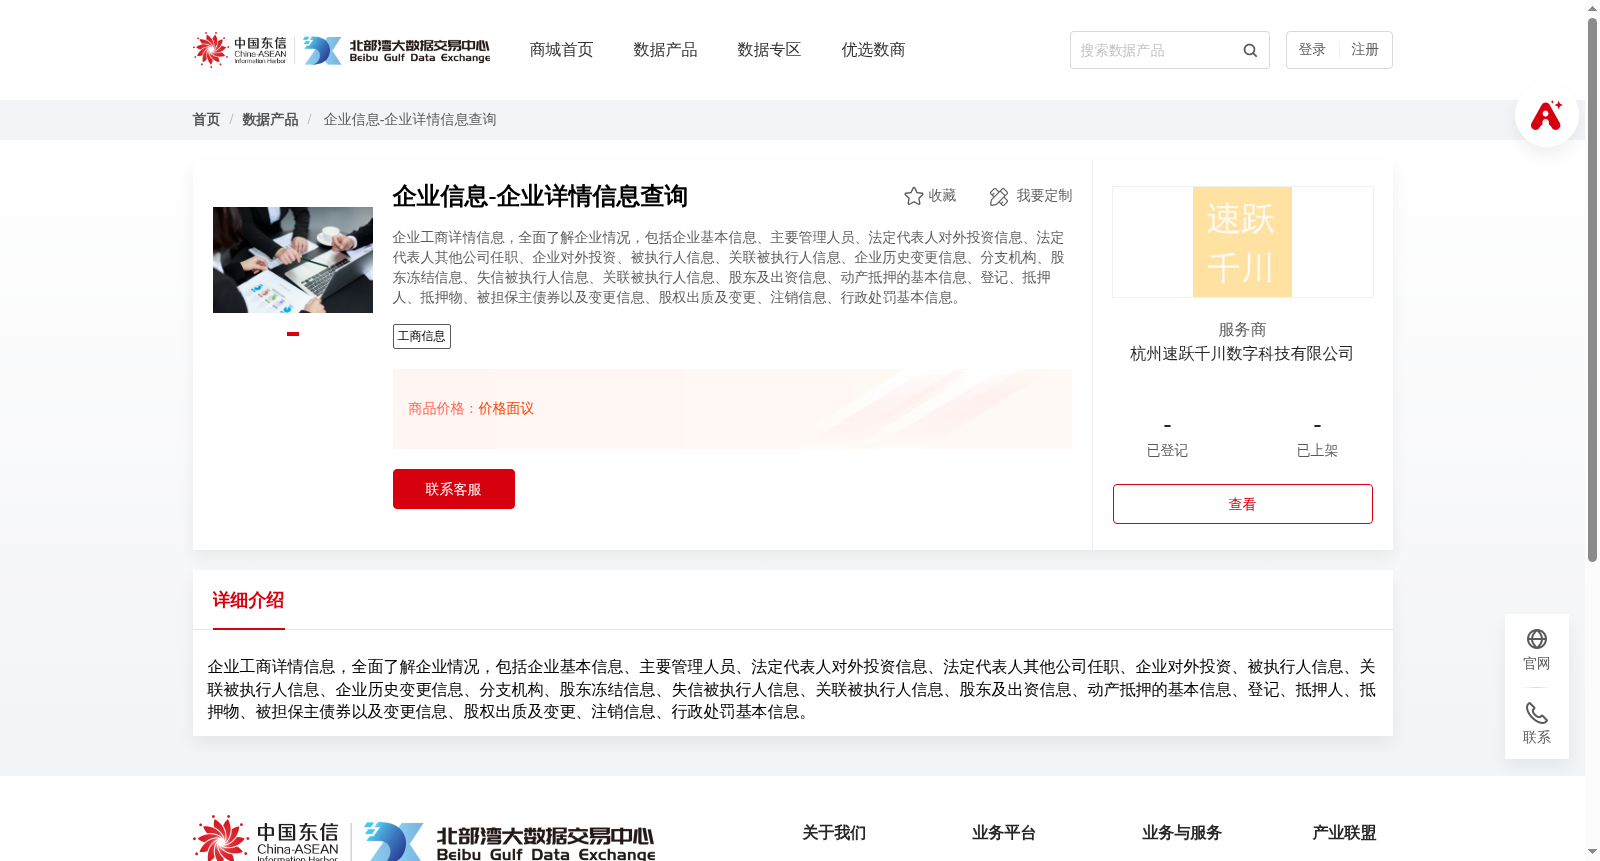Click the page title 企业信息-企业详情信息查询

(540, 196)
